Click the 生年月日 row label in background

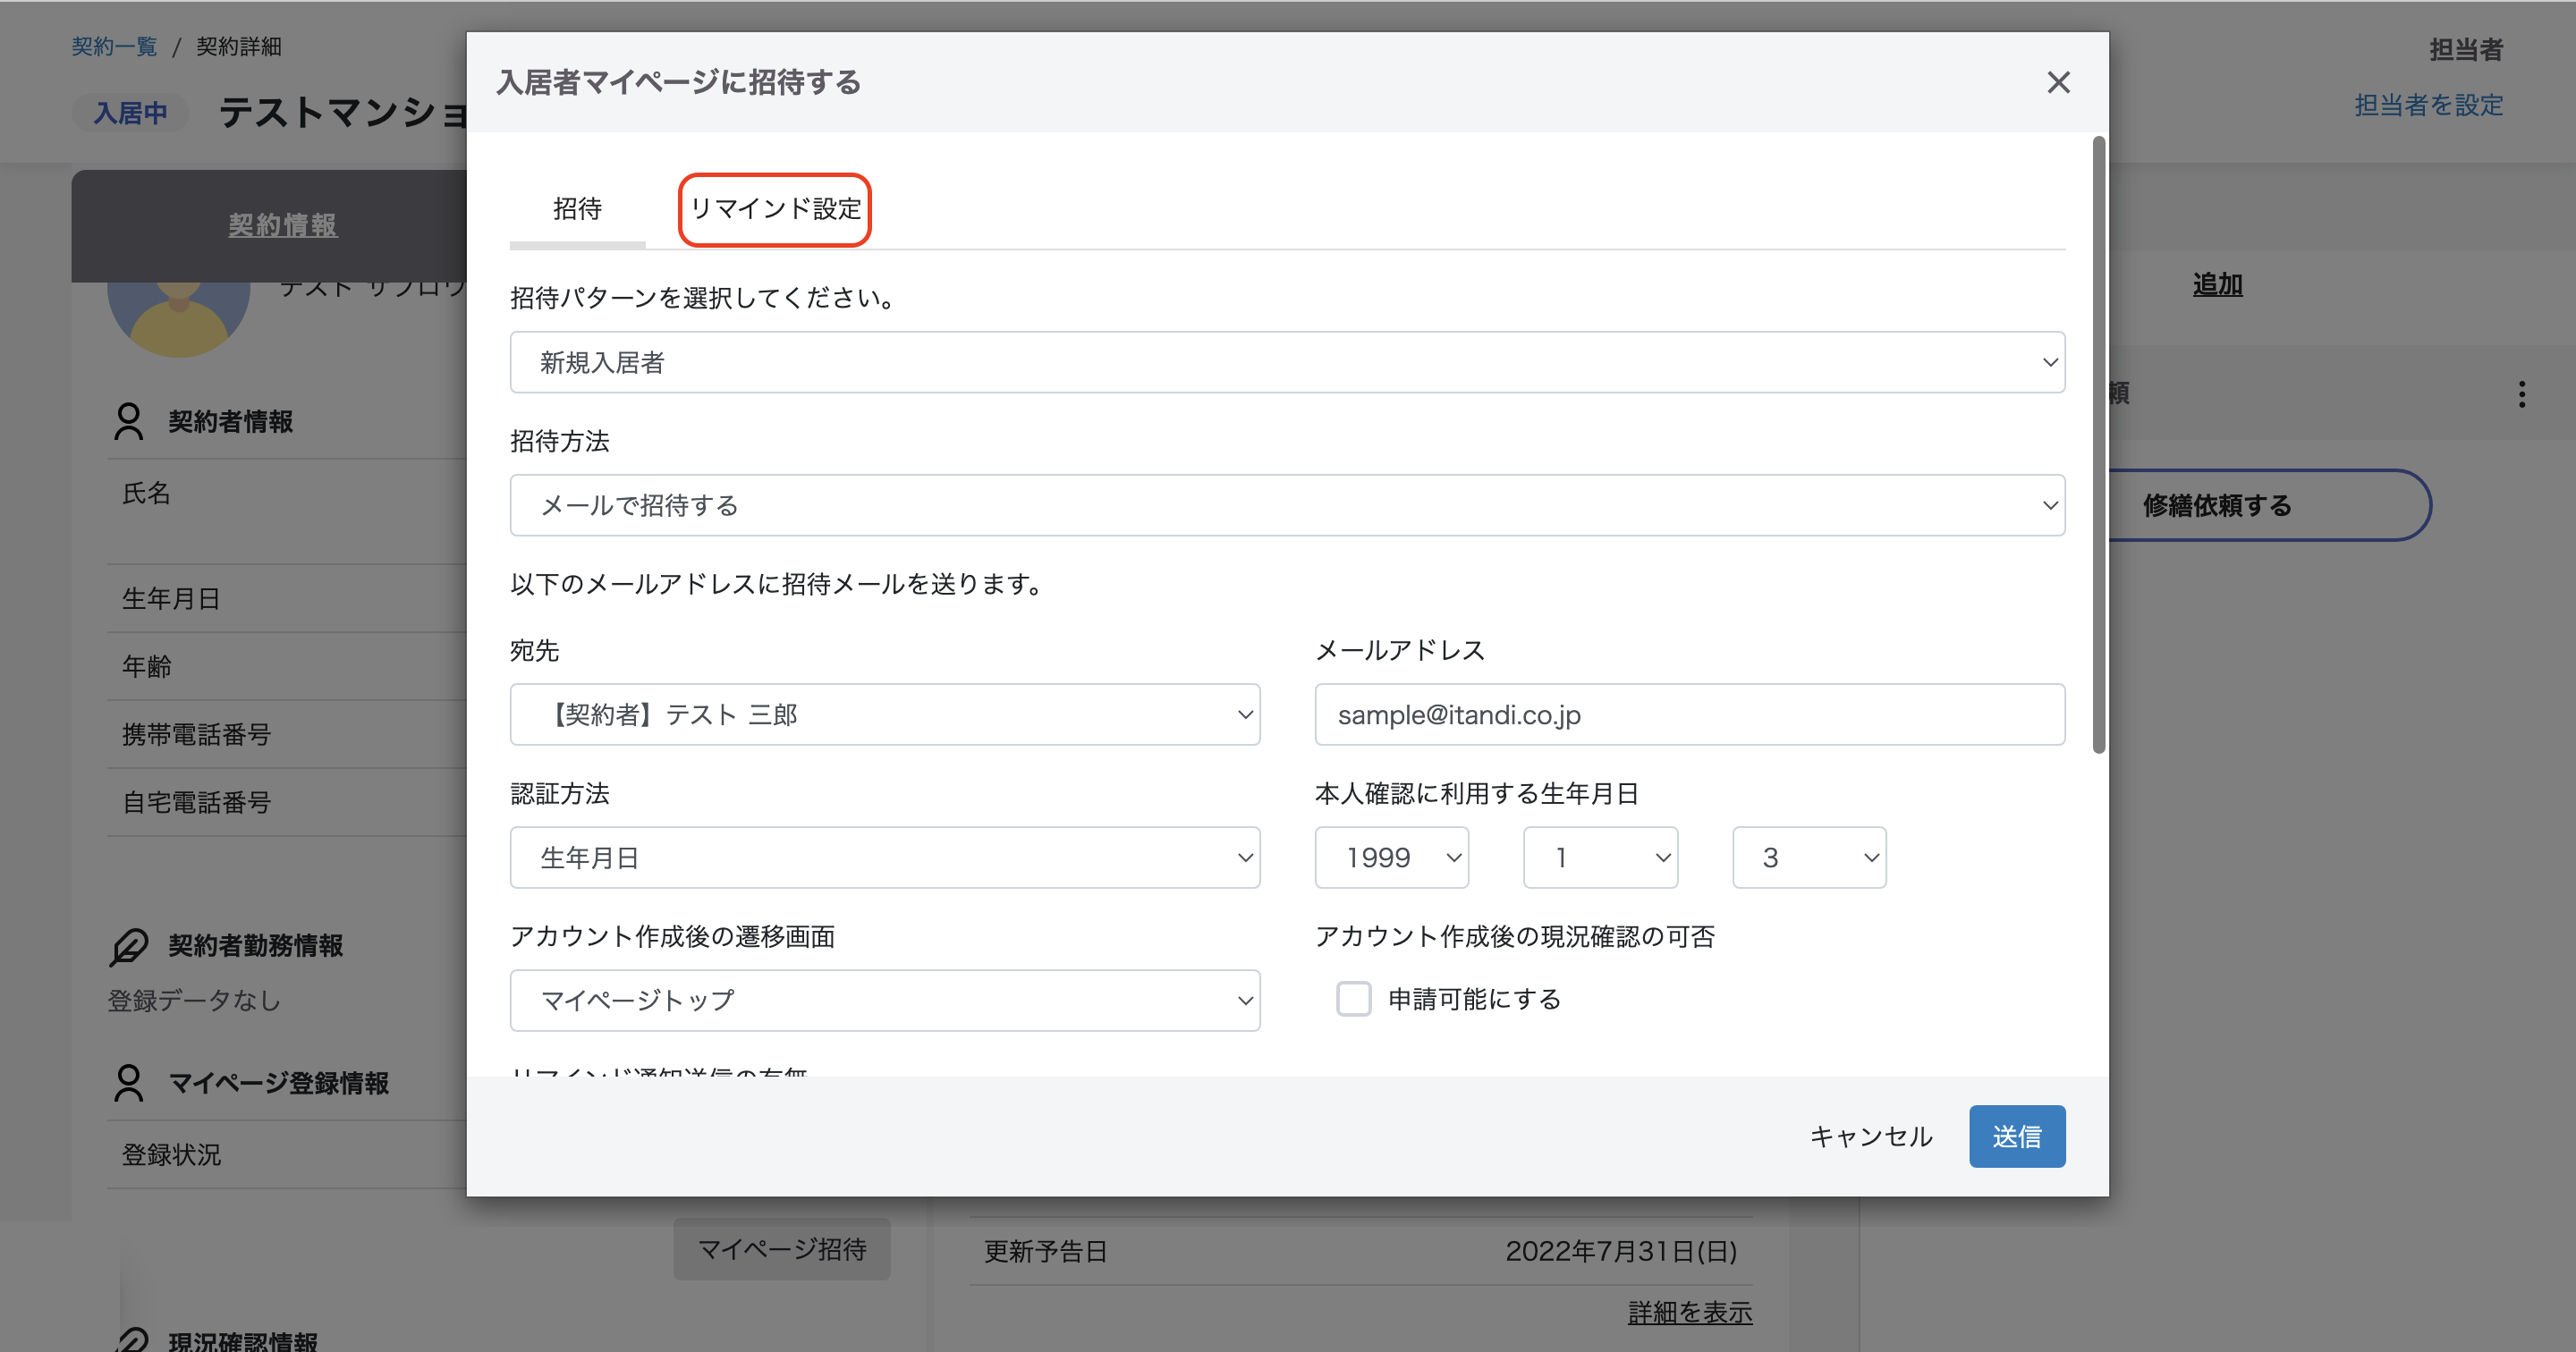(x=171, y=598)
